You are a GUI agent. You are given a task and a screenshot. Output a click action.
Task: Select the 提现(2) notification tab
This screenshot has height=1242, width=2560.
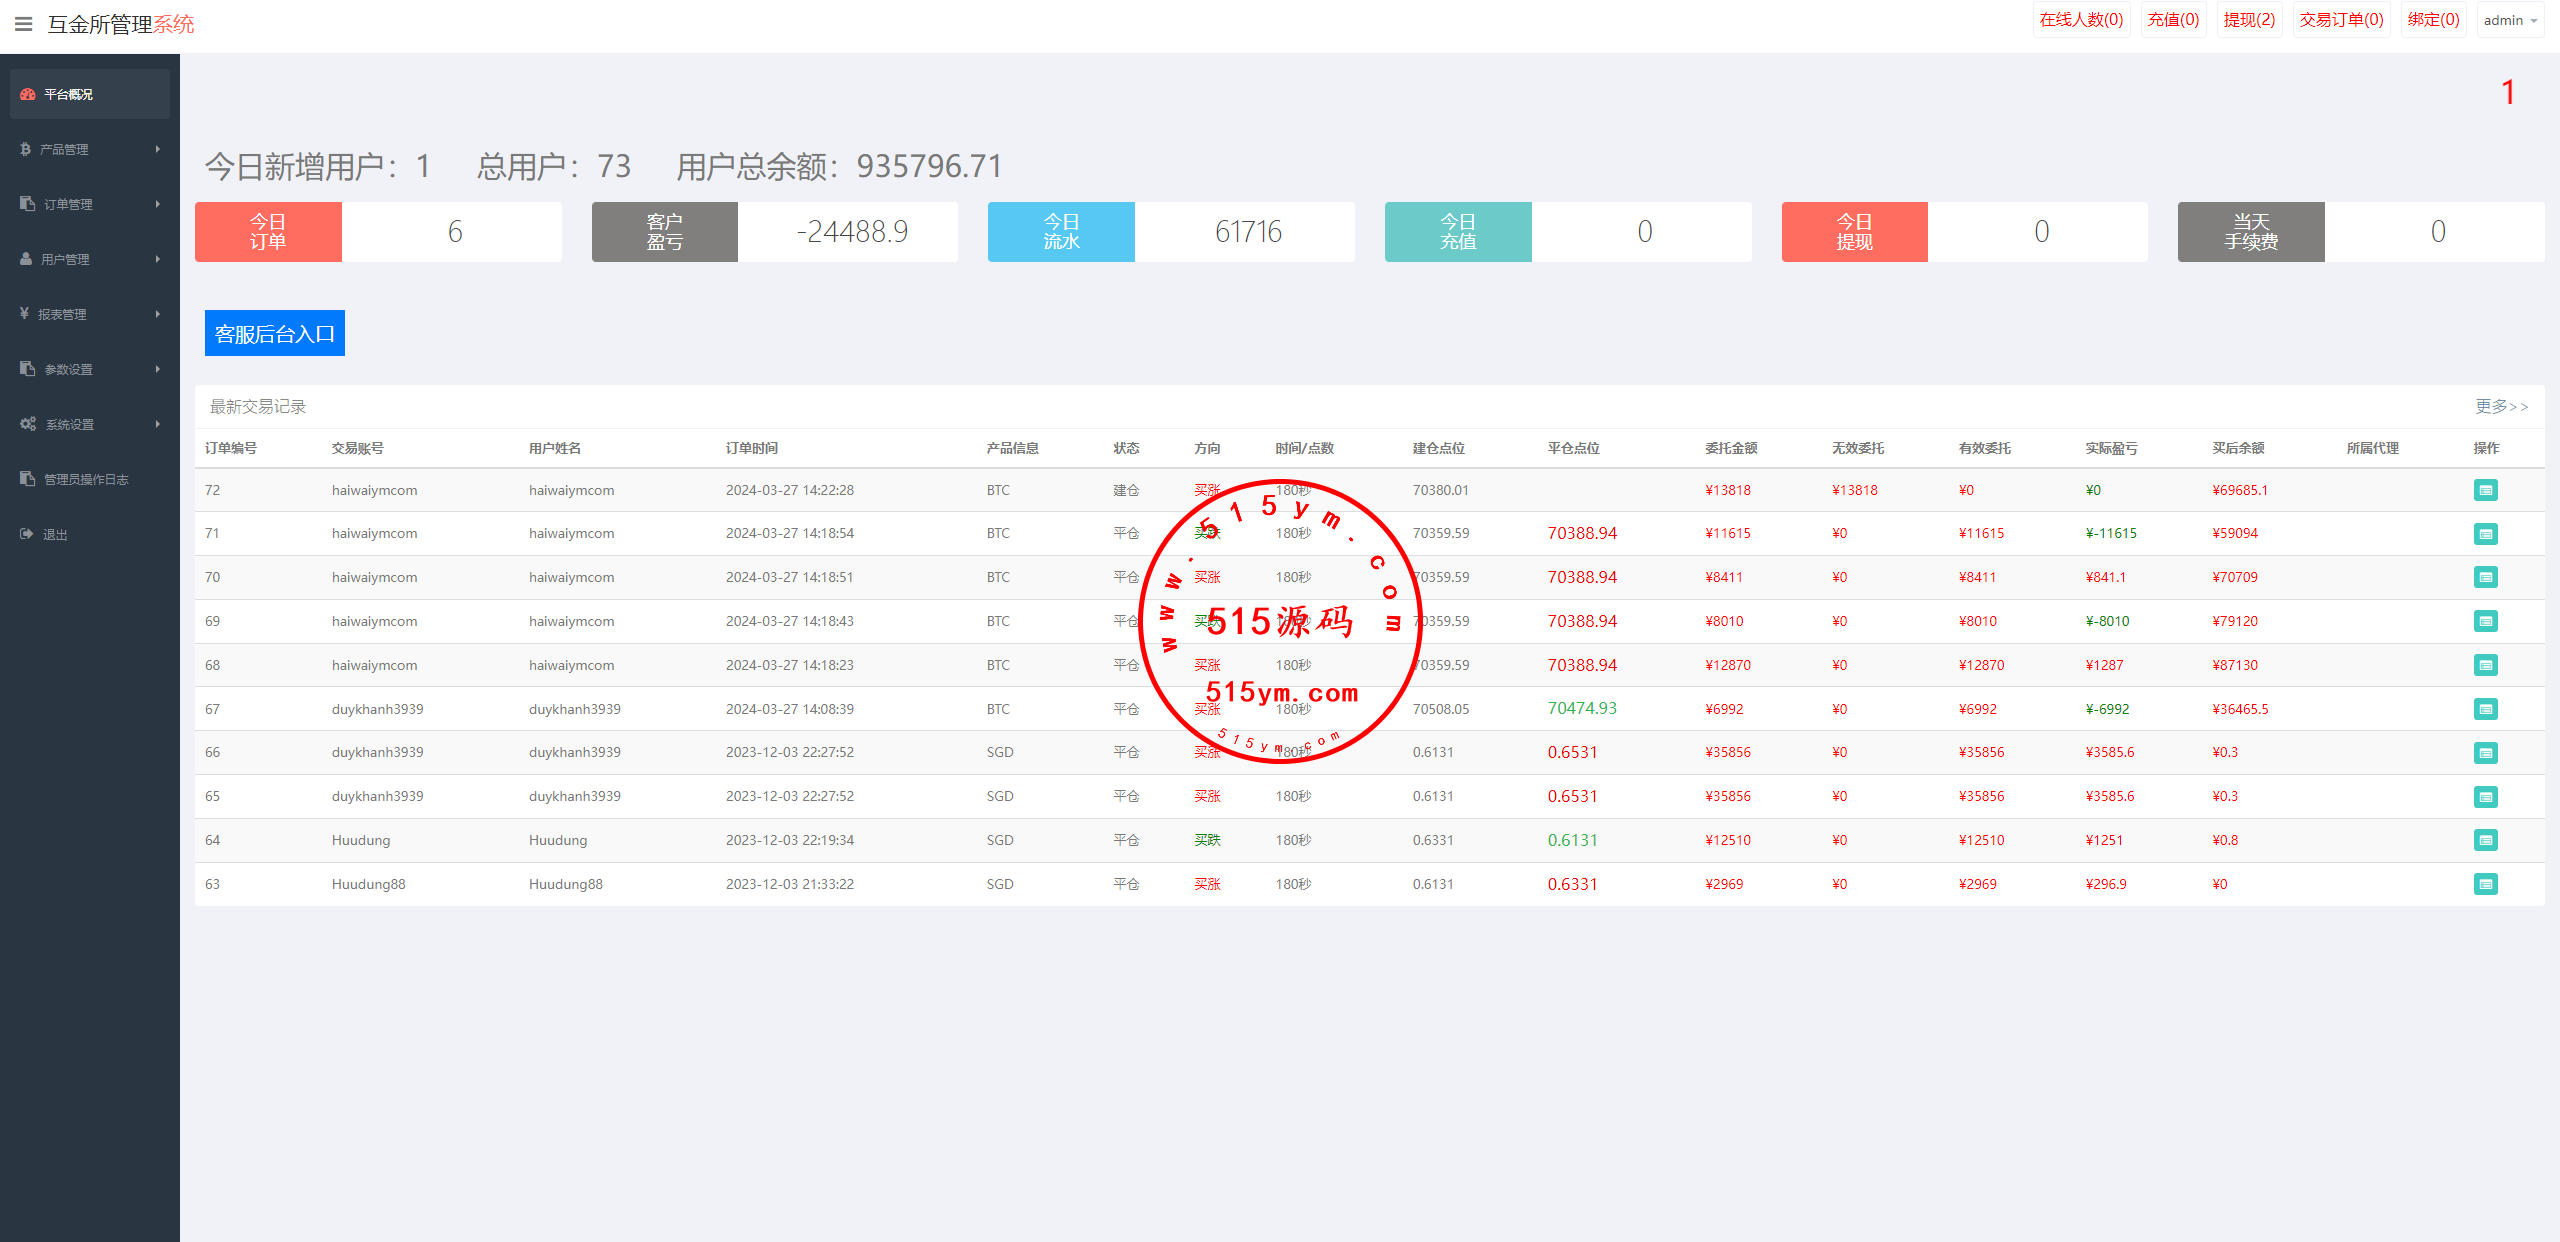2249,20
